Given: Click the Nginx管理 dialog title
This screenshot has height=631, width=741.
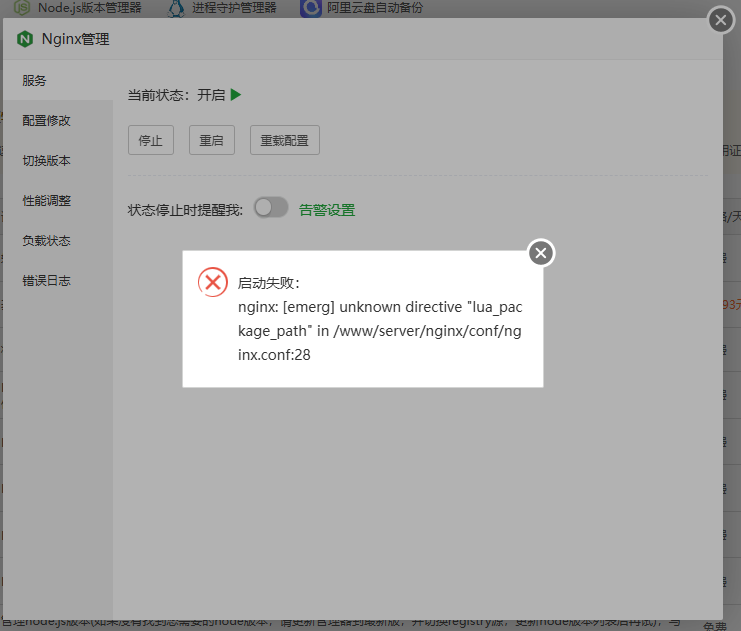Looking at the screenshot, I should pos(76,39).
